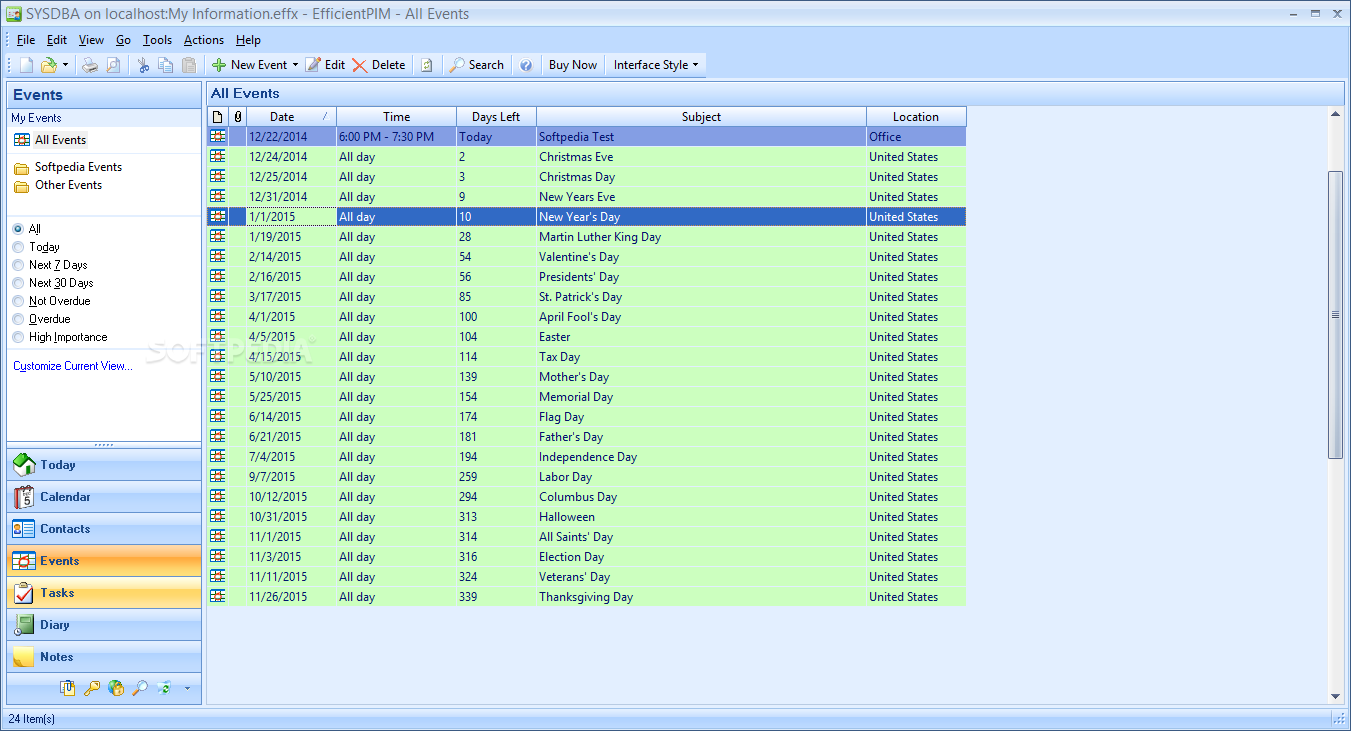Open the recycle bin icon in navigation footer
This screenshot has width=1351, height=731.
[x=164, y=688]
